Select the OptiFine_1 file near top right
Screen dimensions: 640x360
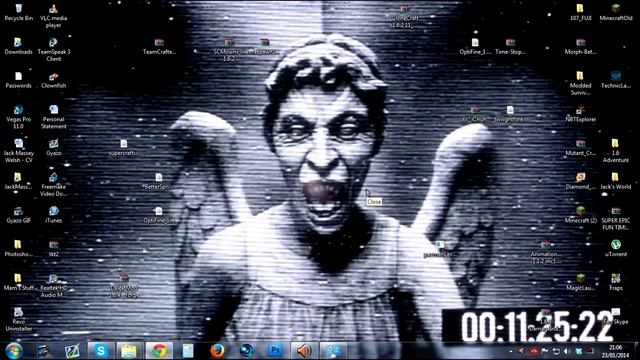475,46
